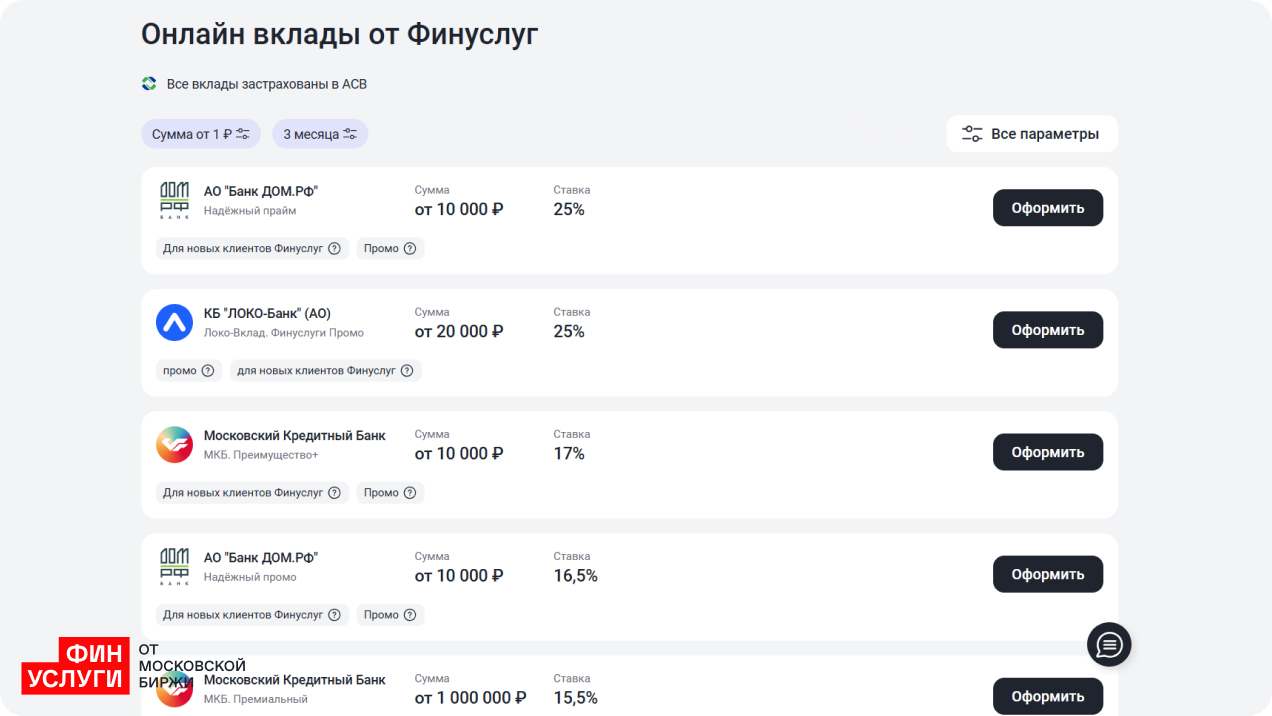Click the МКБ Преимущество+ bank logo
The width and height of the screenshot is (1272, 716).
pos(174,444)
